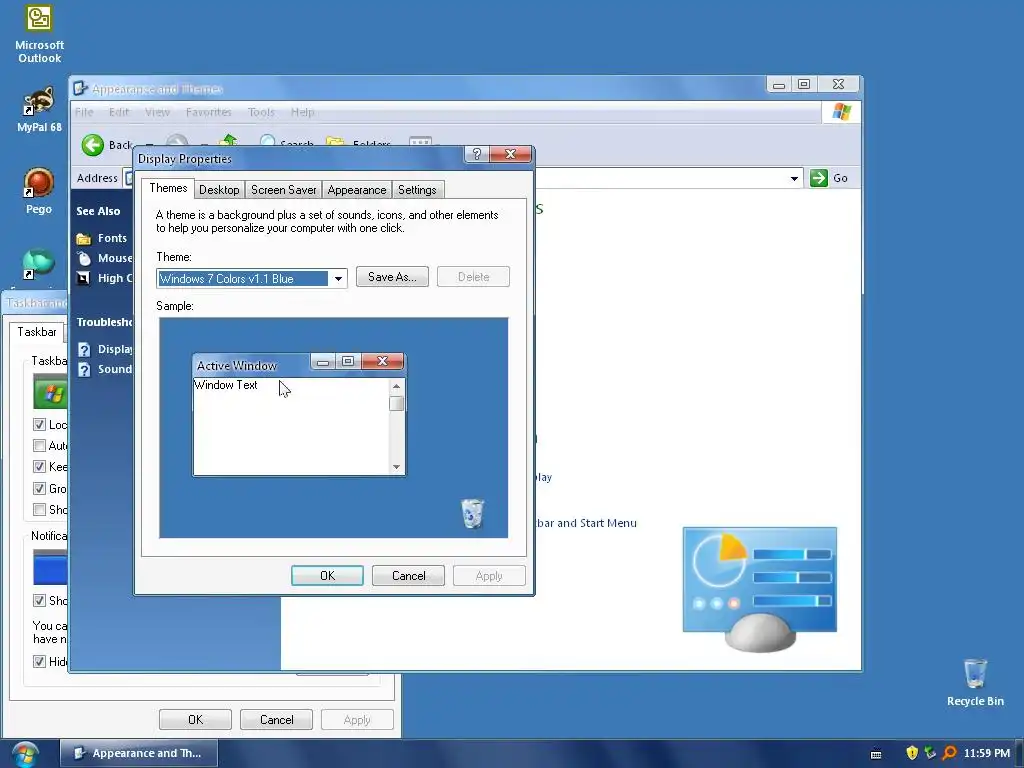Viewport: 1024px width, 768px height.
Task: Click the sample window scroll up arrow
Action: (x=396, y=387)
